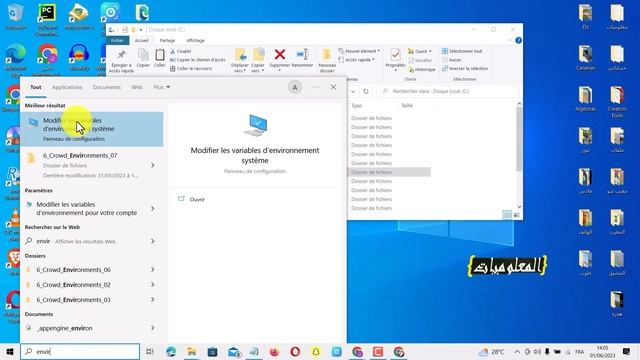Open 'Modifier les variables d'environnement système' best result
The width and height of the screenshot is (640, 360).
tap(92, 129)
